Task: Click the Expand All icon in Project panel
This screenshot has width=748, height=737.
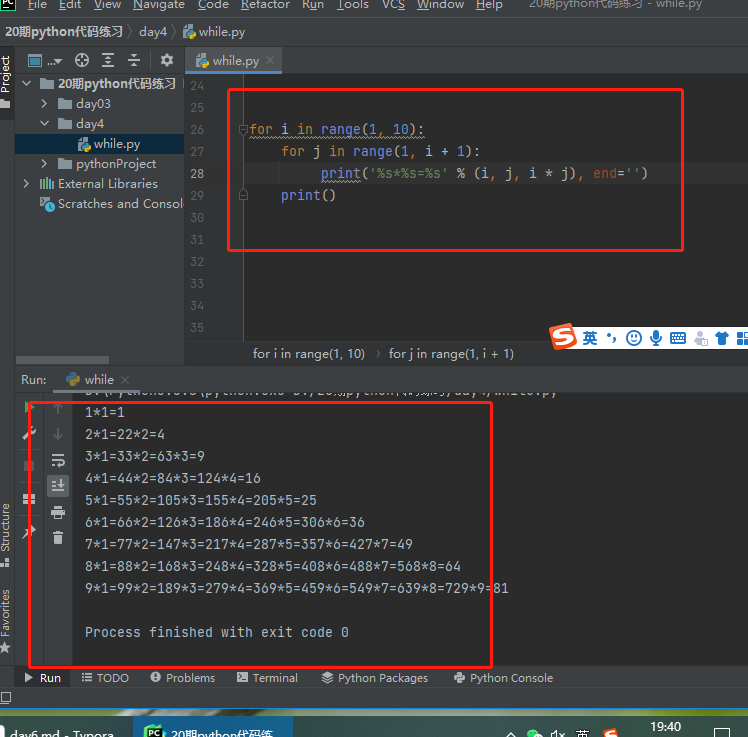Action: point(108,60)
